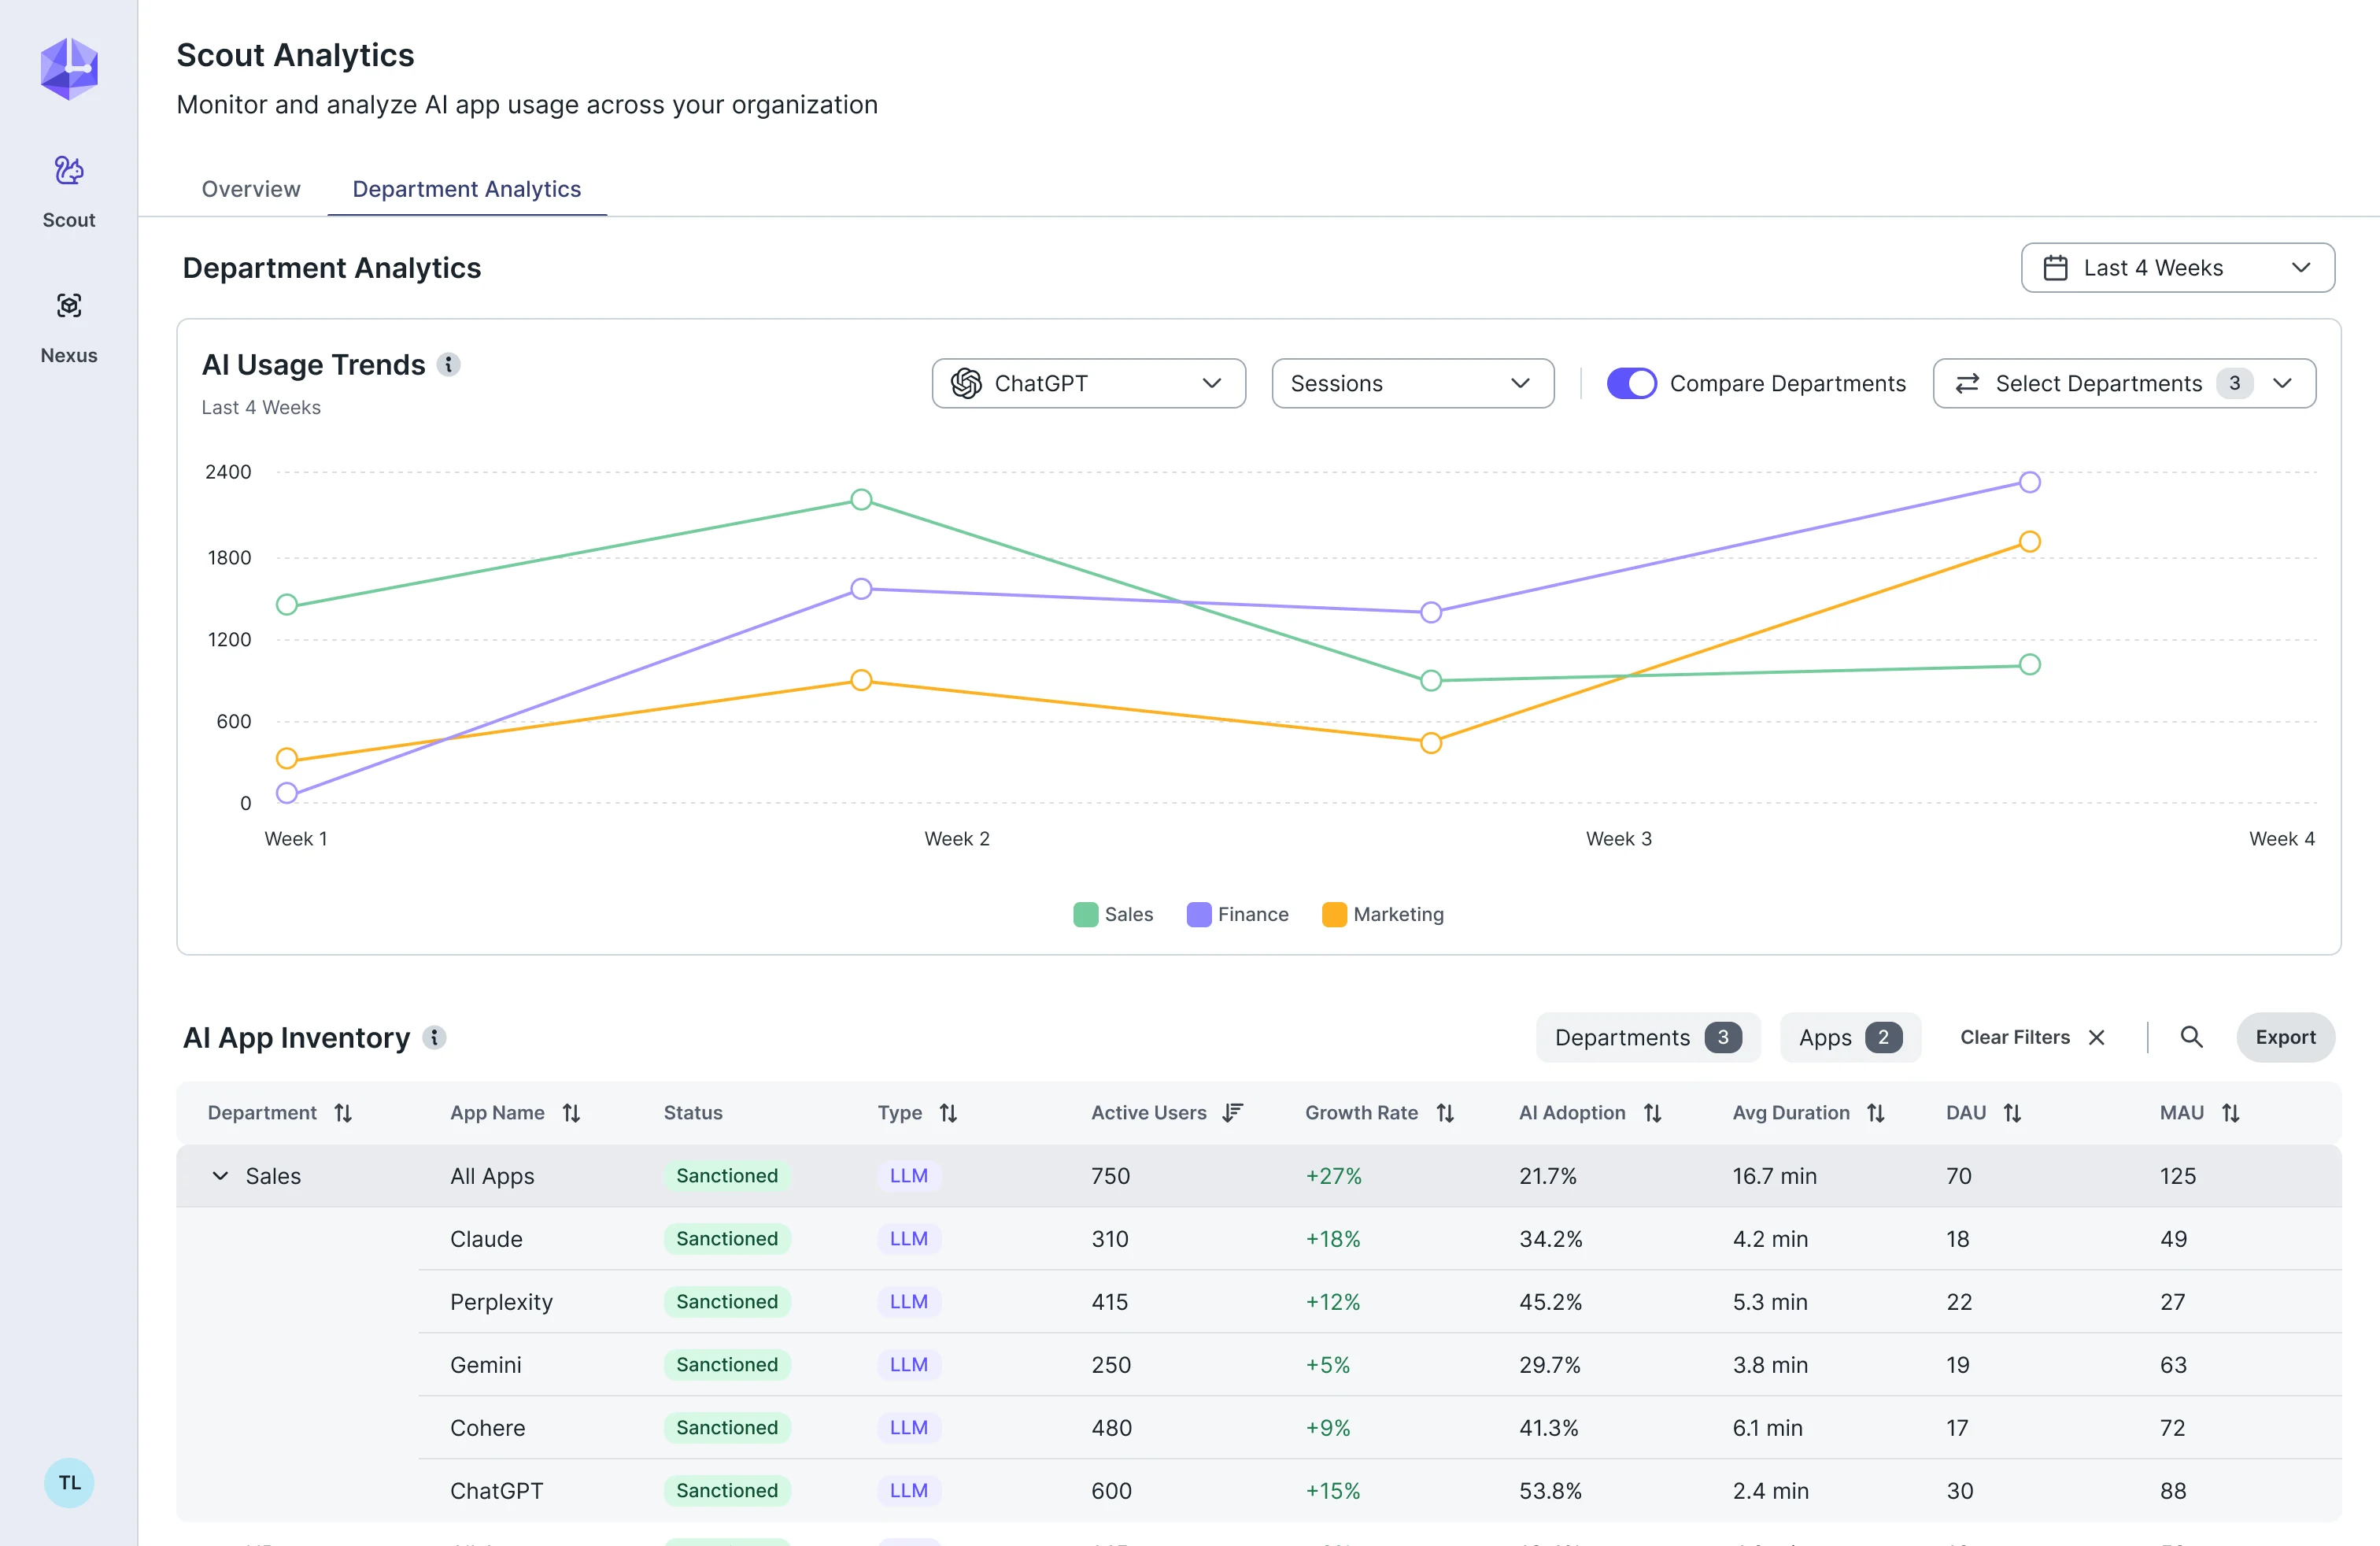Click Sales Week 2 data point peak
Image resolution: width=2380 pixels, height=1546 pixels.
point(861,500)
